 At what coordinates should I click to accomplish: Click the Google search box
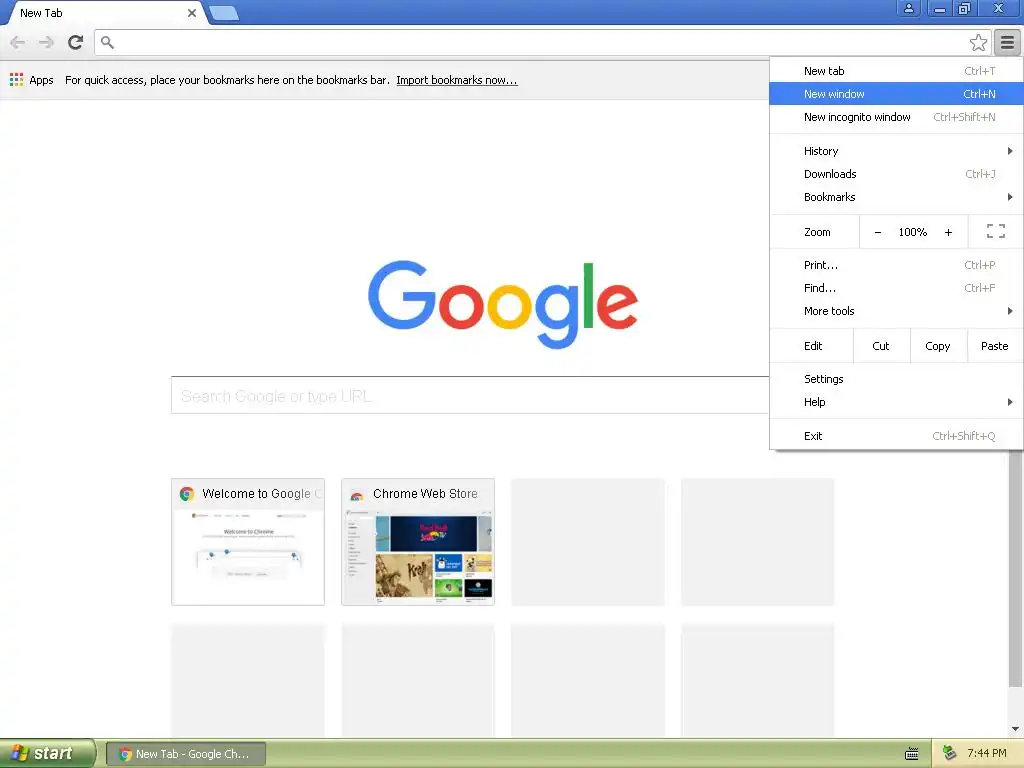tap(470, 395)
